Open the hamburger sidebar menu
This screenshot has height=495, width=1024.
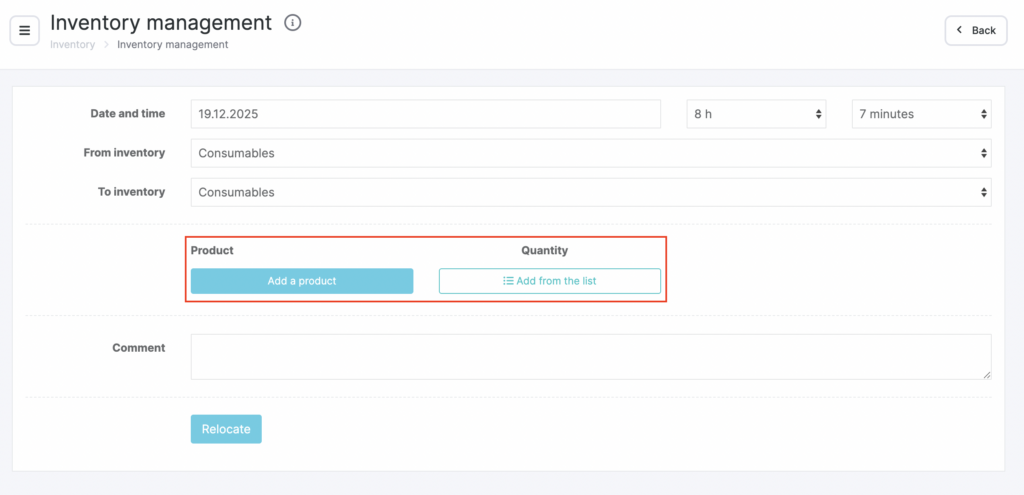[25, 30]
